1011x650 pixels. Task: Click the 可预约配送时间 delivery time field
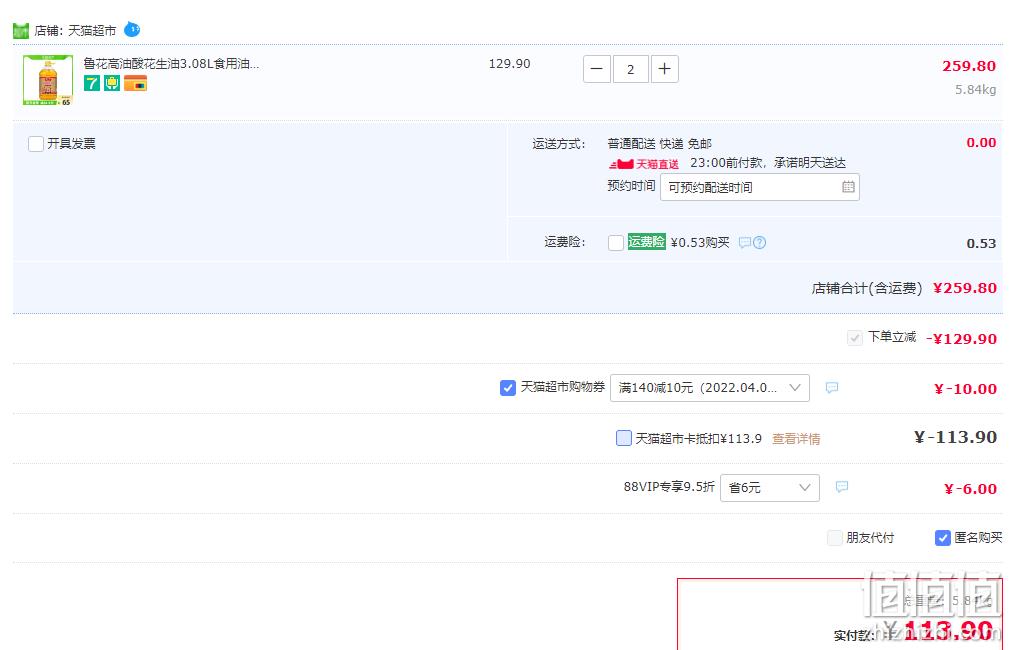[760, 187]
